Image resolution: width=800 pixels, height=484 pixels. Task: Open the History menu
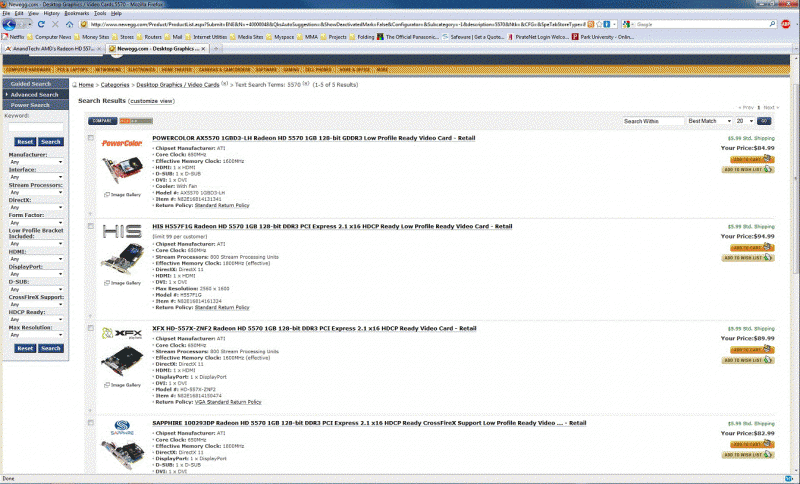[51, 13]
